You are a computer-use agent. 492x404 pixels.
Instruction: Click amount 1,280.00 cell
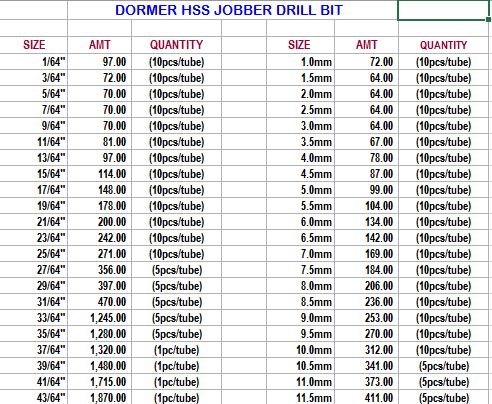pyautogui.click(x=99, y=334)
